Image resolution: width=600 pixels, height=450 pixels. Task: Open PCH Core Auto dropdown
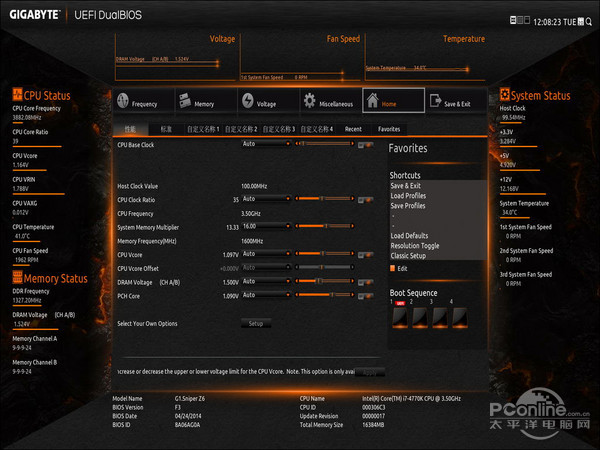(x=266, y=295)
